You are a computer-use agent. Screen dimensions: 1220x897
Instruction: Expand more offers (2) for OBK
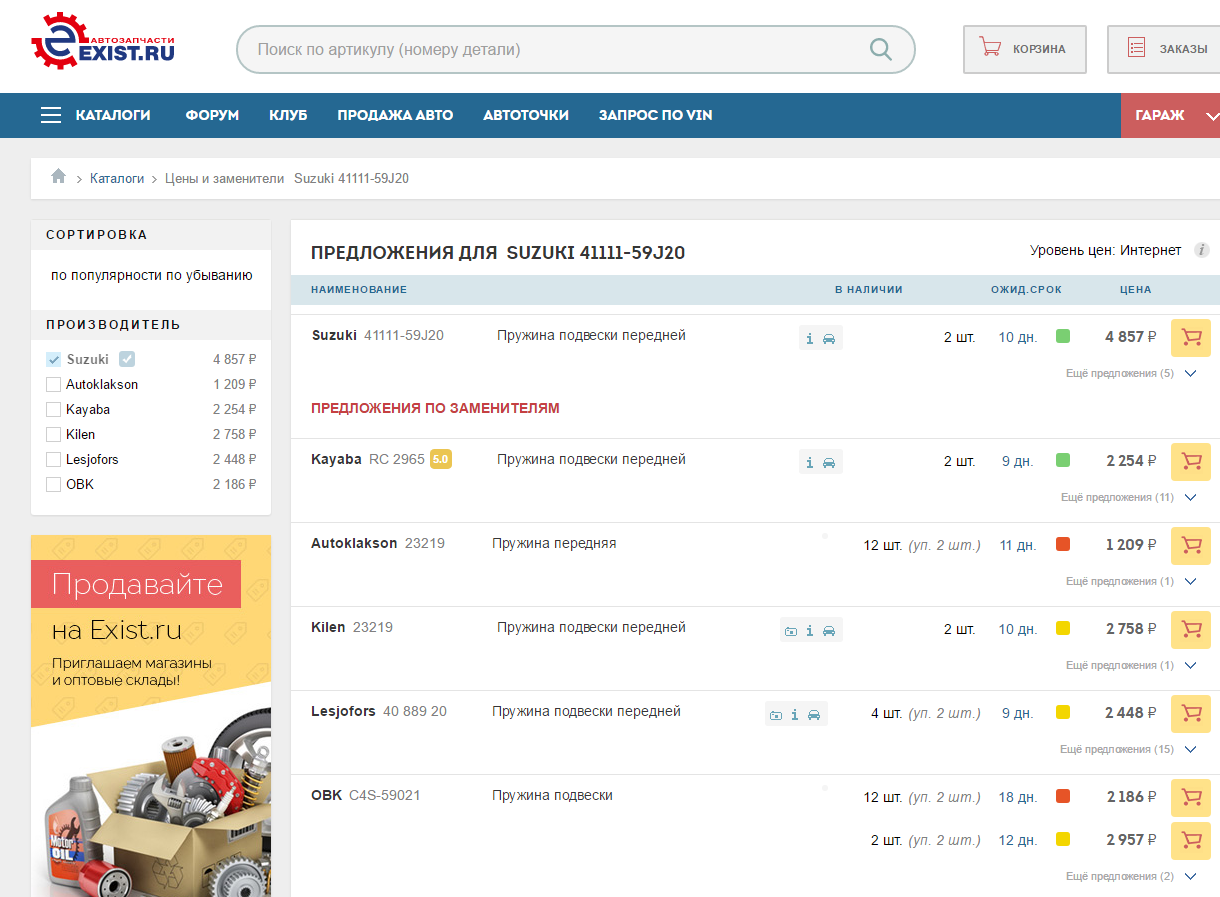1131,876
